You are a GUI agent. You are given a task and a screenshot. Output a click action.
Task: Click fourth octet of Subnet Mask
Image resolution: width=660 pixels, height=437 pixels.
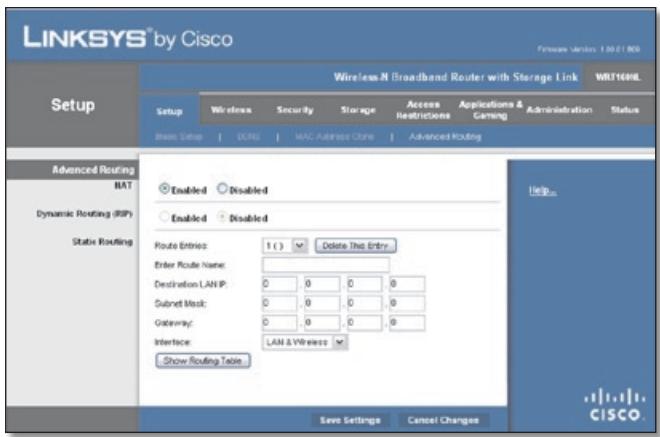point(407,303)
